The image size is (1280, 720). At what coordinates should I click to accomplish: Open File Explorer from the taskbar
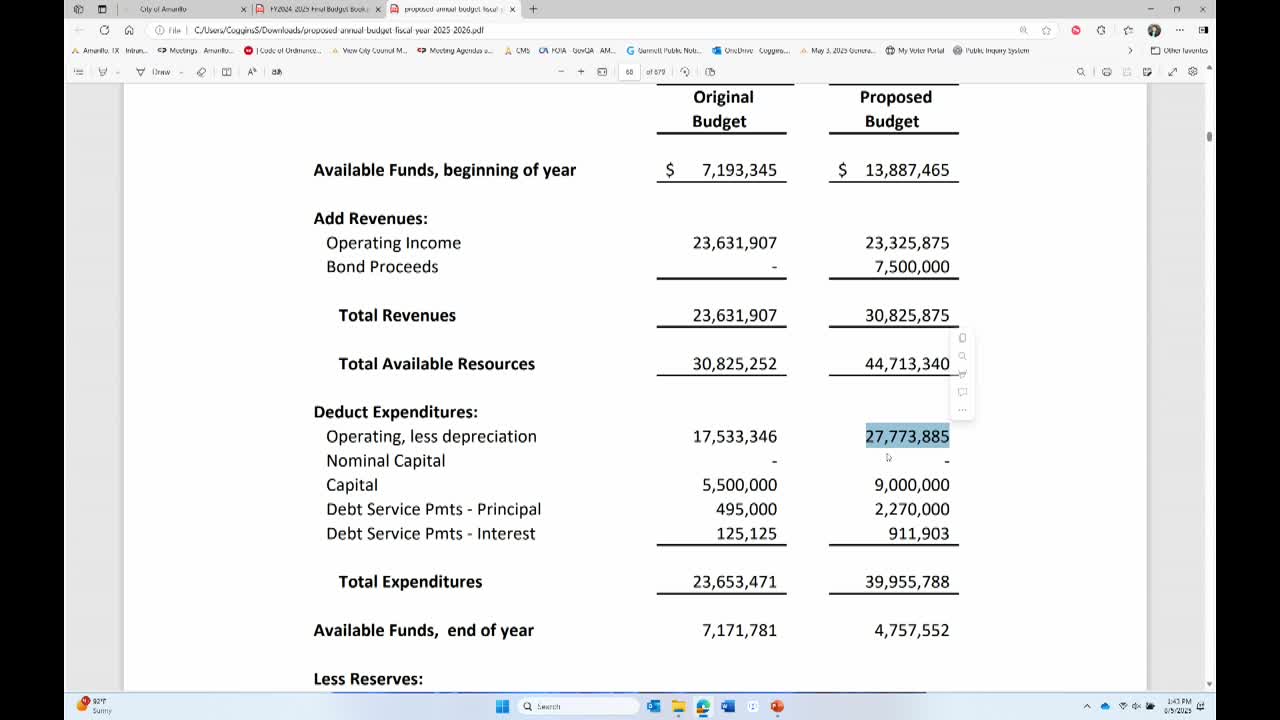point(678,706)
